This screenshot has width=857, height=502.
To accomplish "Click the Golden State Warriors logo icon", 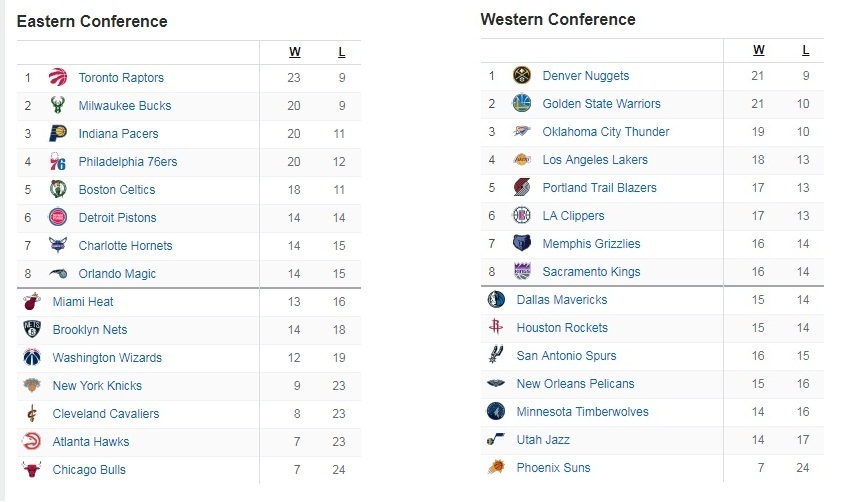I will coord(521,103).
